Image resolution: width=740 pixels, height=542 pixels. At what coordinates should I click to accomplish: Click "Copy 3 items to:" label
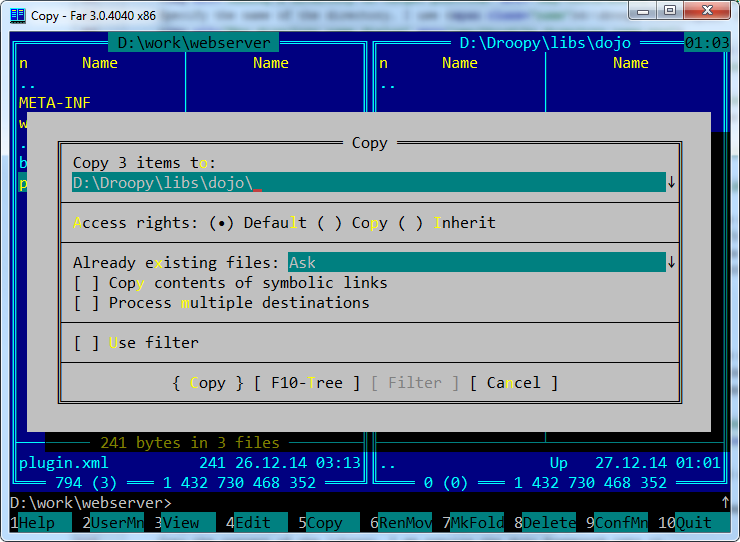click(x=144, y=163)
